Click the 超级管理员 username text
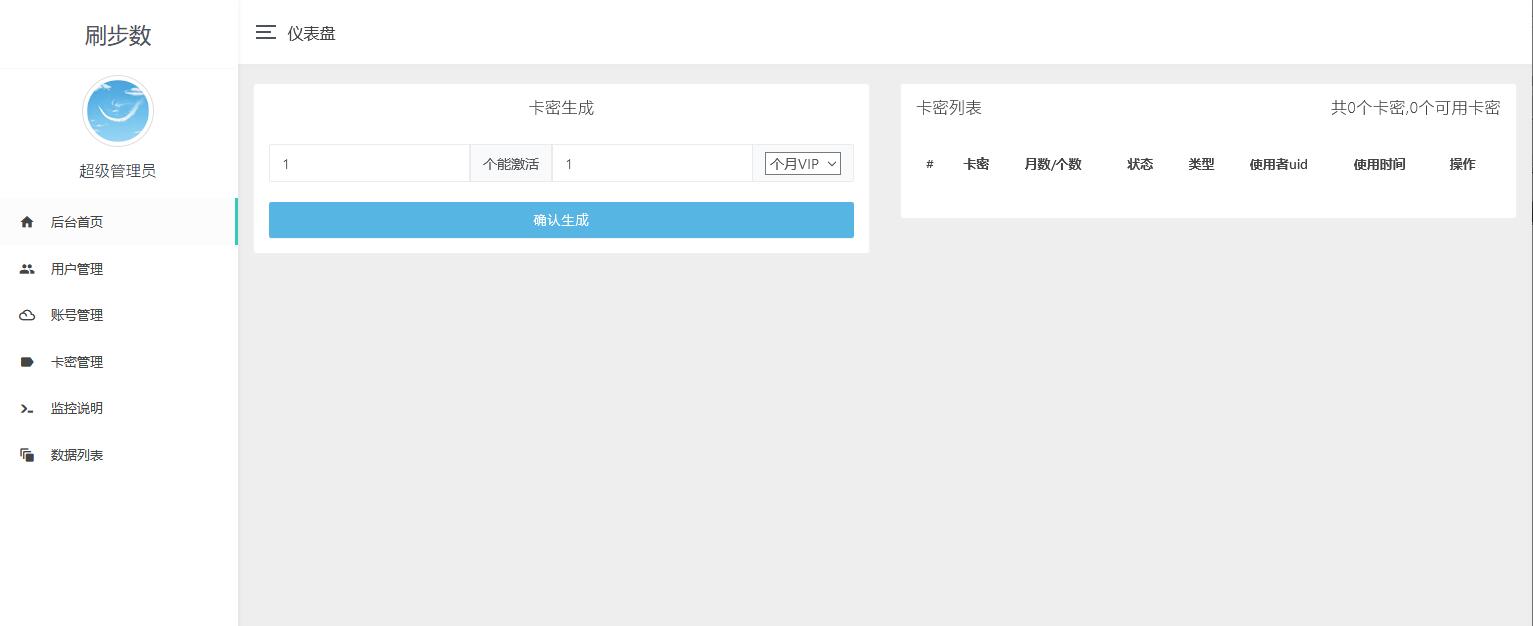Image resolution: width=1533 pixels, height=626 pixels. click(x=118, y=171)
